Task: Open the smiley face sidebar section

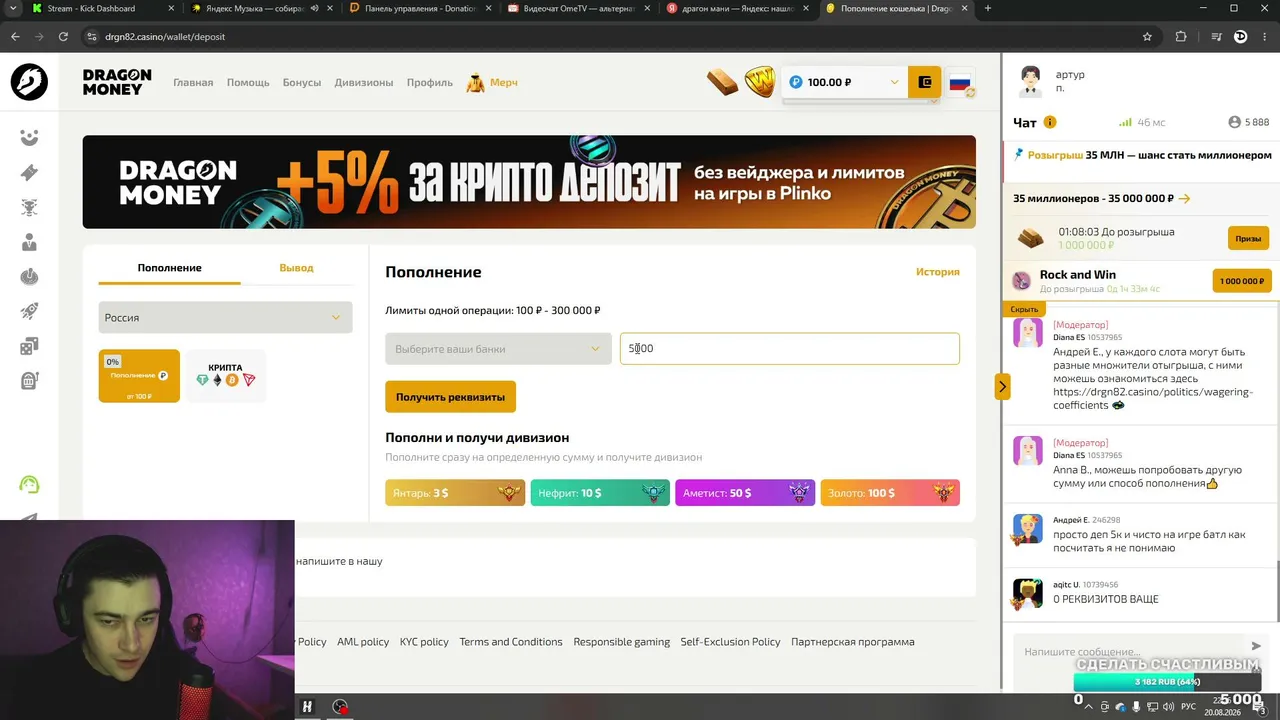Action: point(29,137)
